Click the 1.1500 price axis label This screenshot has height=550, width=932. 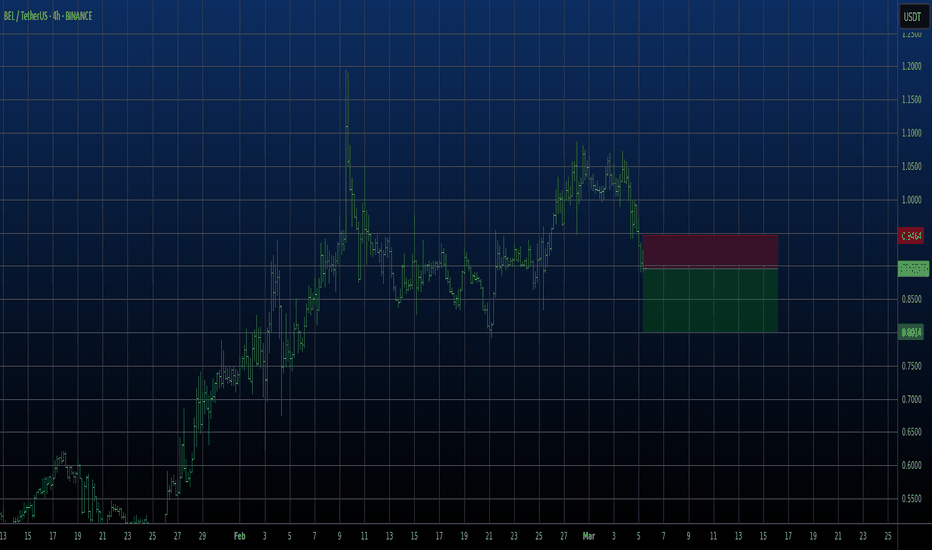coord(911,100)
